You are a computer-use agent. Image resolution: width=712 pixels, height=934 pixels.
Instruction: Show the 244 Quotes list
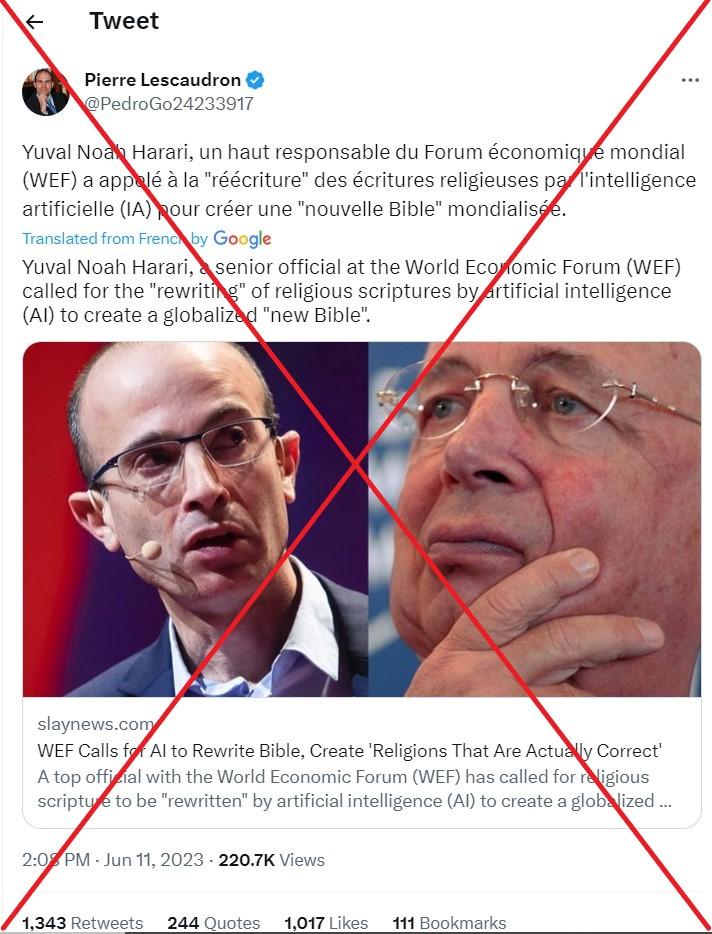[x=213, y=923]
